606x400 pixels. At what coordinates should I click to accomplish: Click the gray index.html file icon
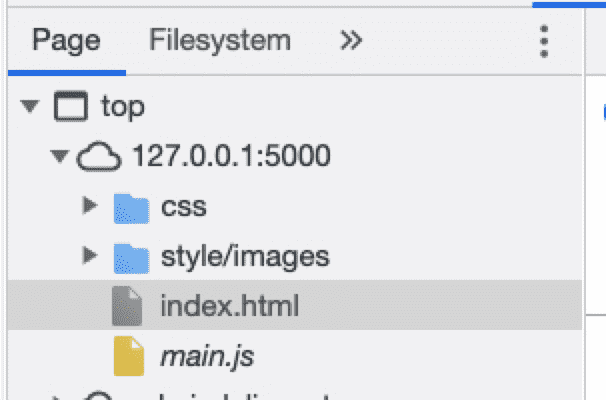point(127,306)
